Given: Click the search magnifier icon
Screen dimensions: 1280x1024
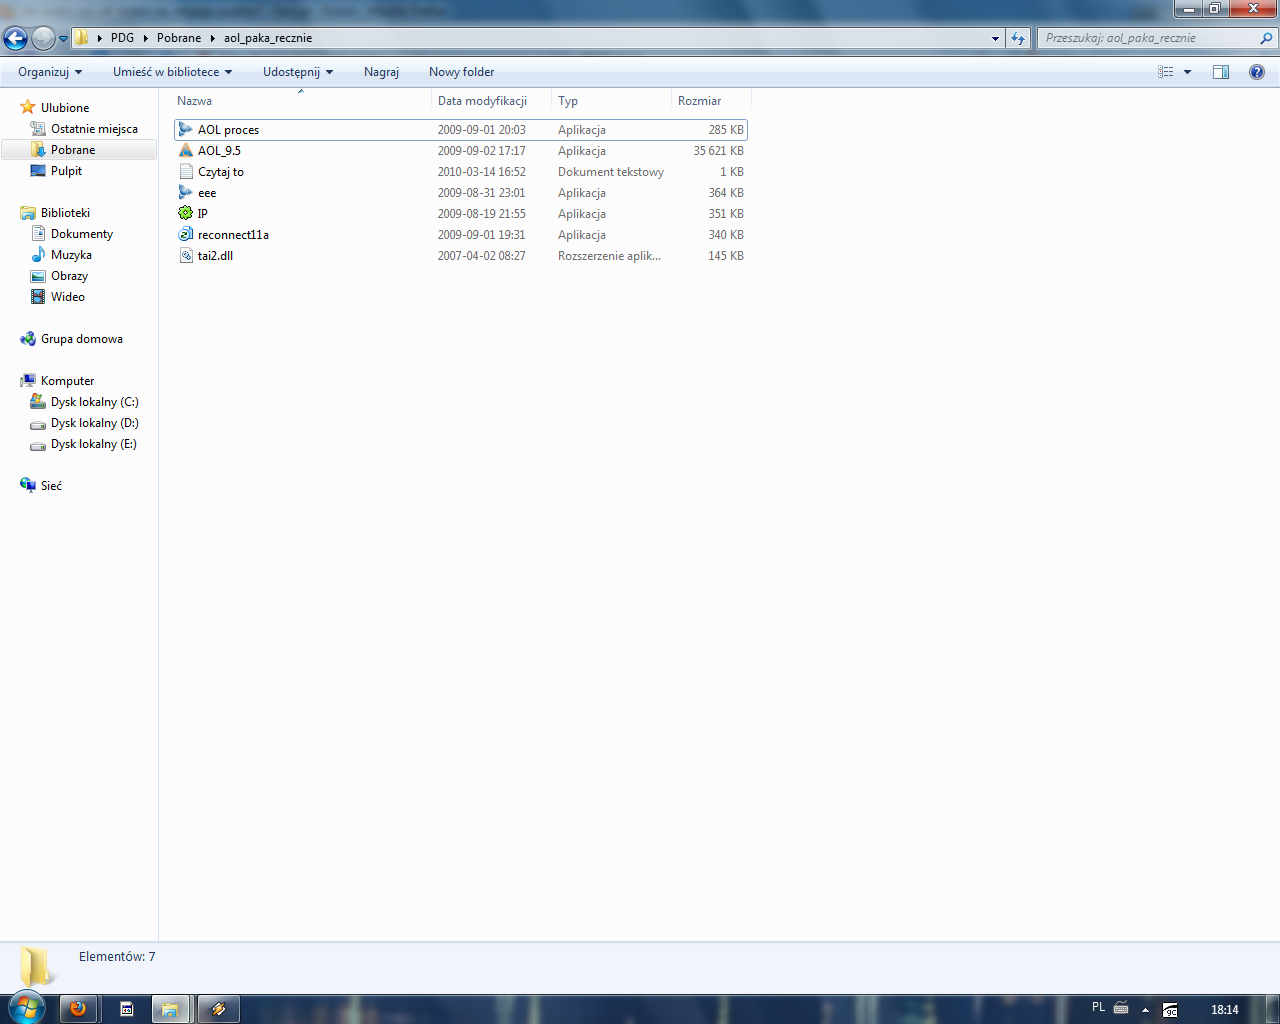Looking at the screenshot, I should point(1267,38).
